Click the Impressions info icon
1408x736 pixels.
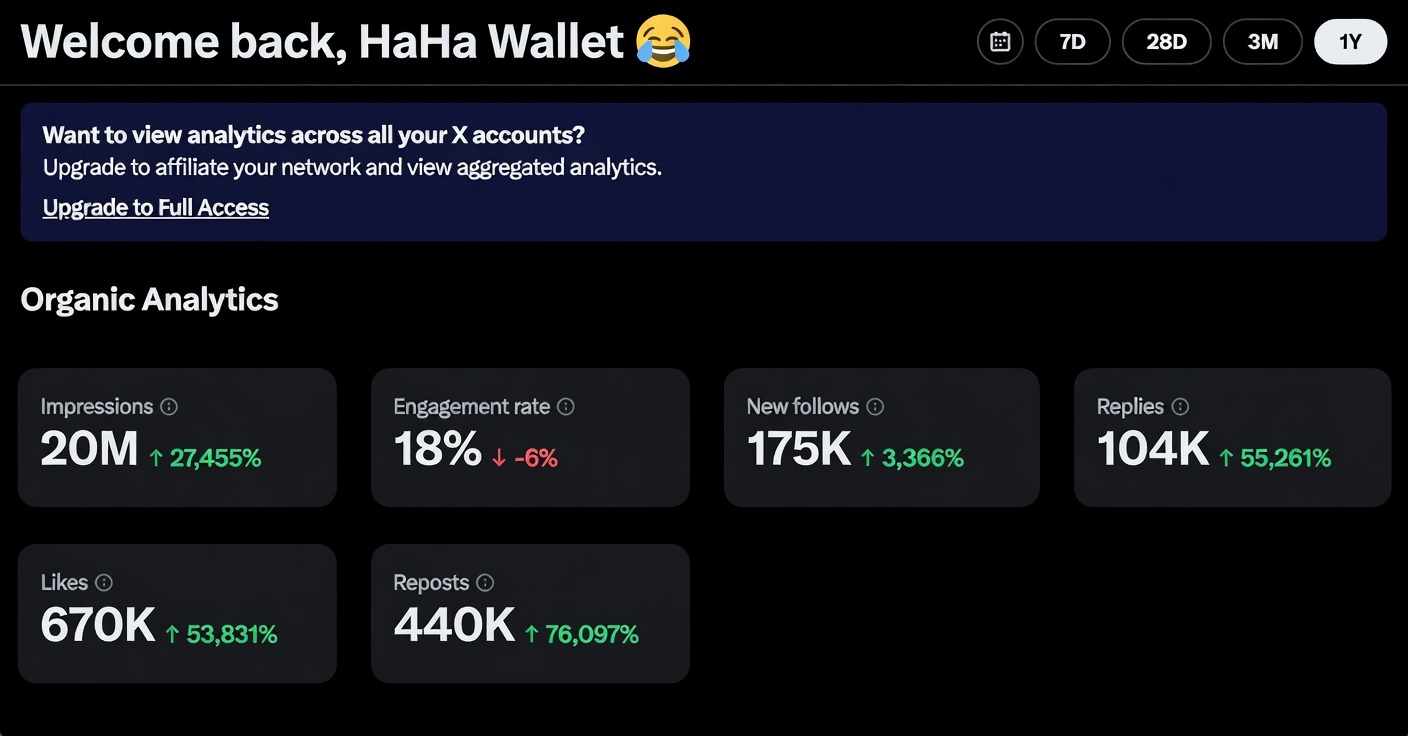169,407
